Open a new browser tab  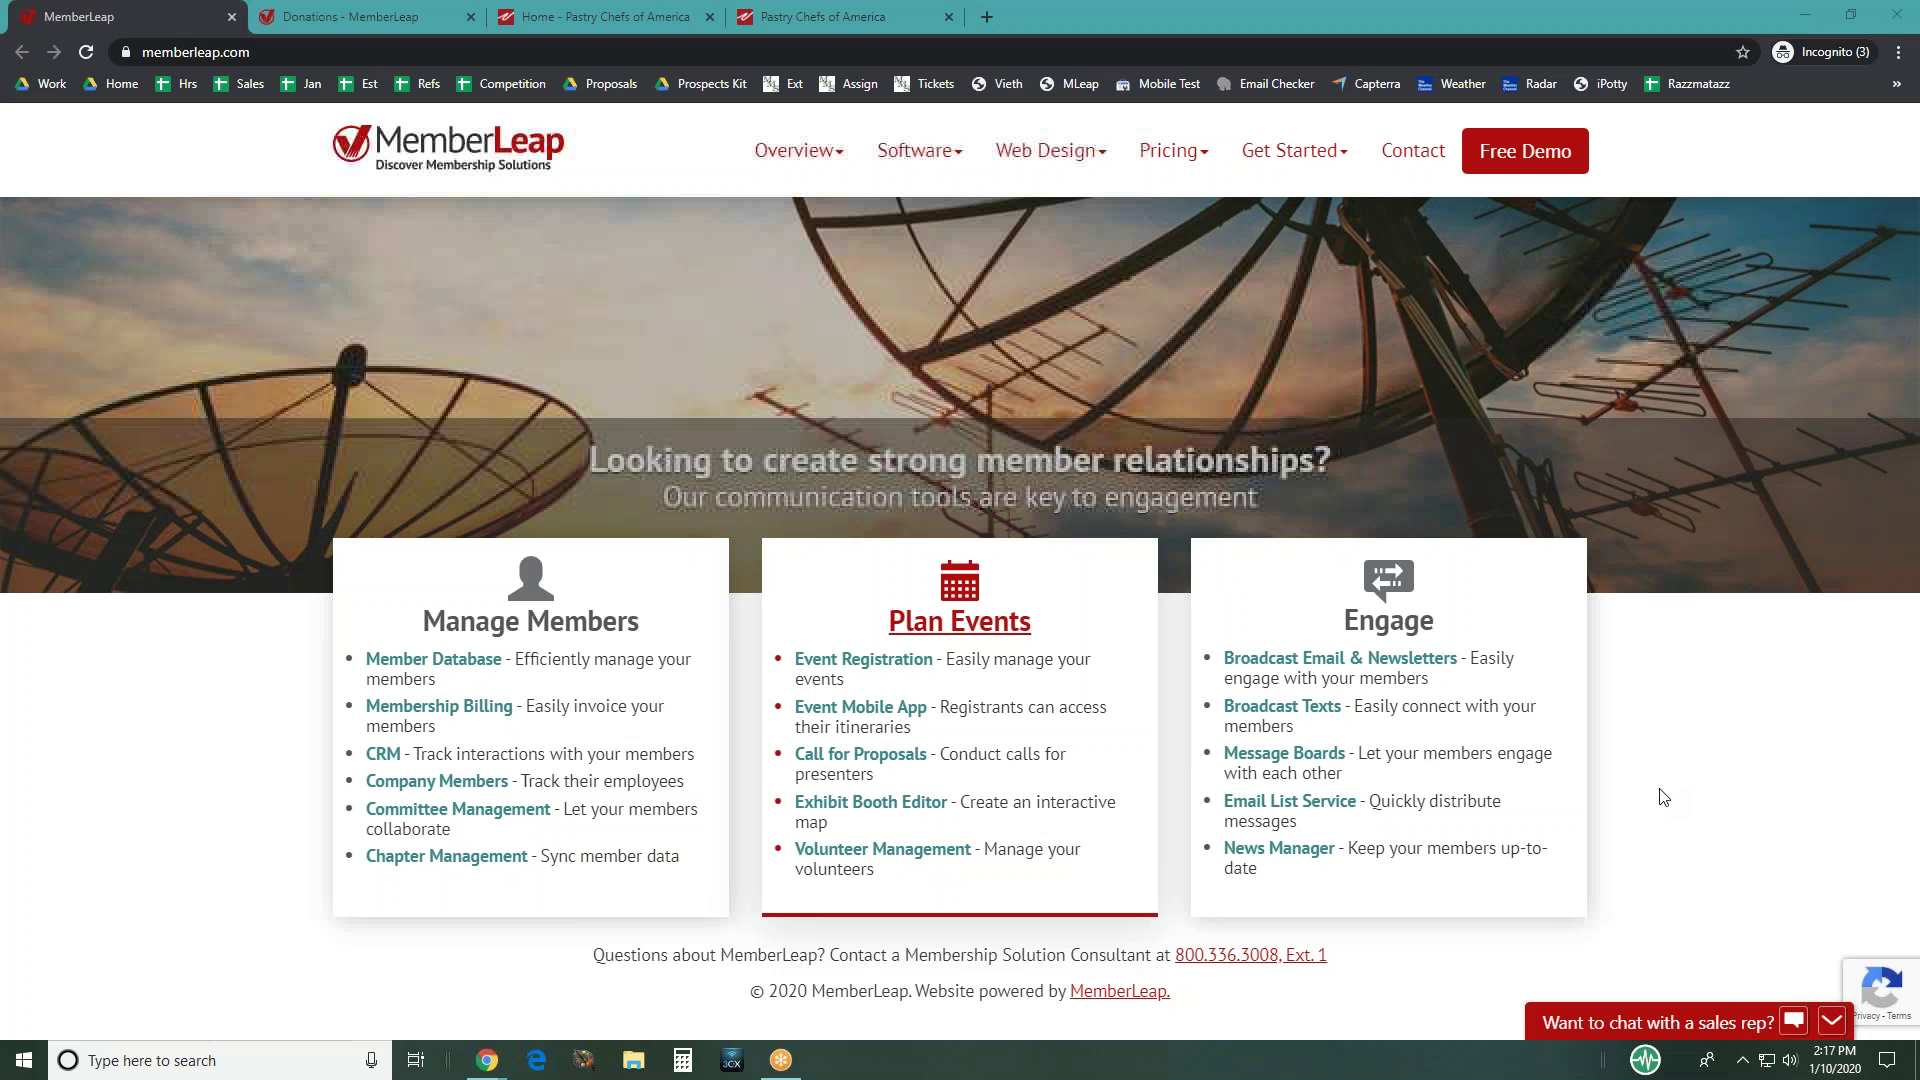pyautogui.click(x=986, y=16)
